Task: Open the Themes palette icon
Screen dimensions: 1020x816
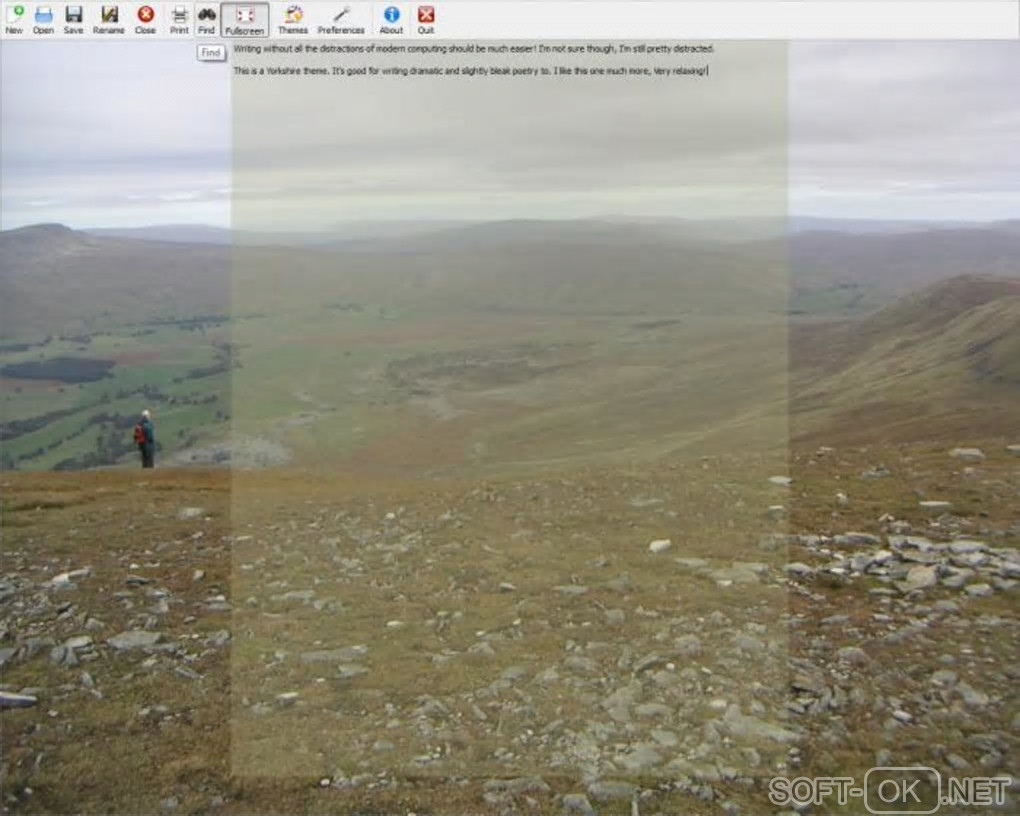Action: coord(293,20)
